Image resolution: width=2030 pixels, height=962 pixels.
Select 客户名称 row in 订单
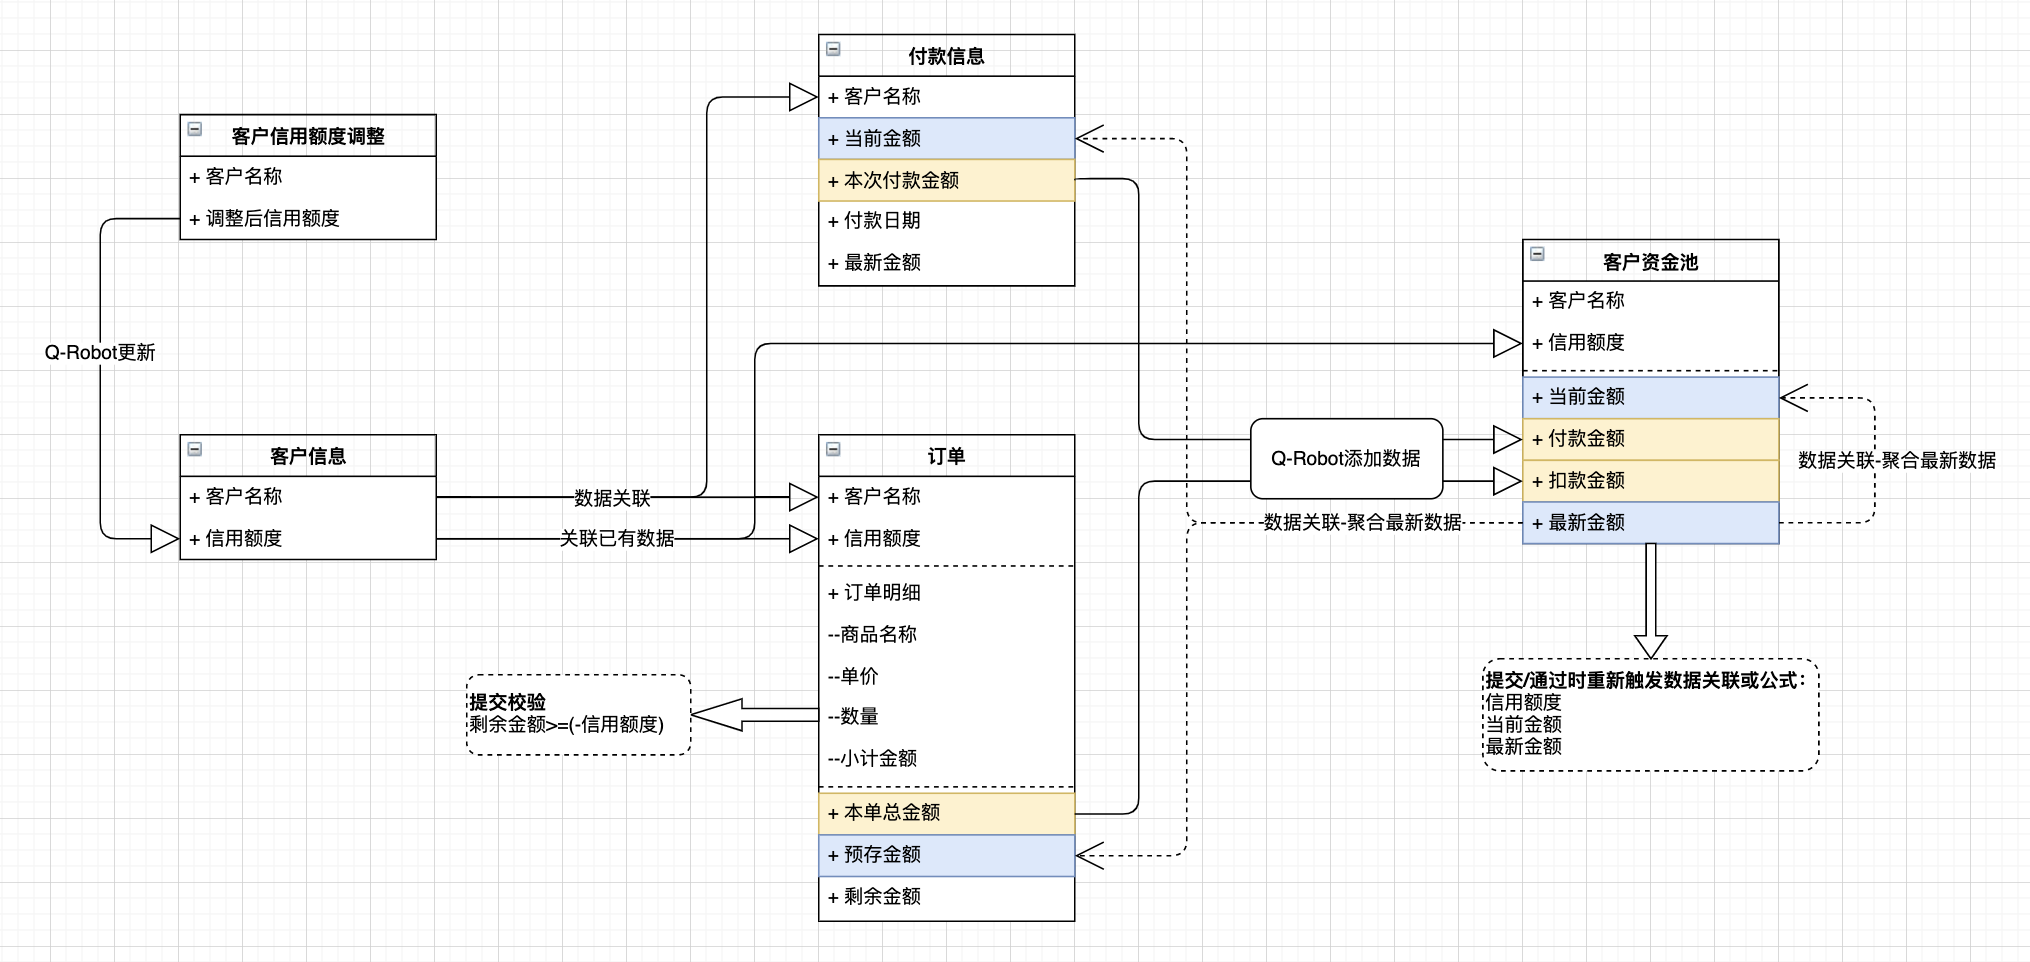click(x=946, y=497)
